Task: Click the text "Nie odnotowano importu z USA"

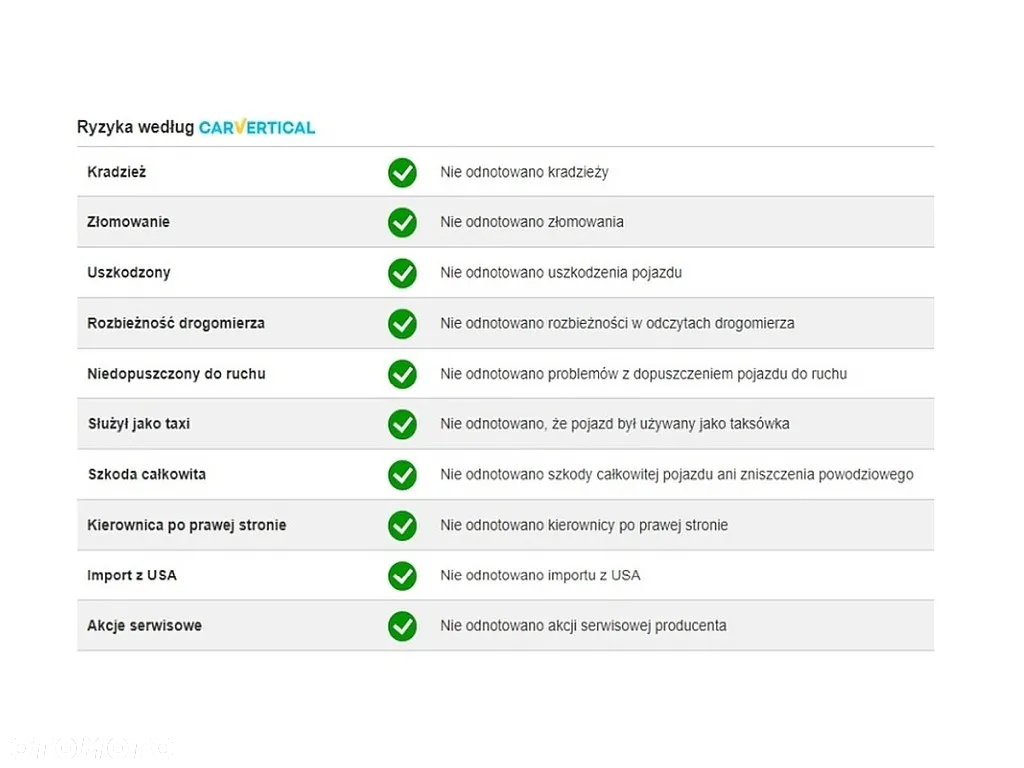Action: point(540,575)
